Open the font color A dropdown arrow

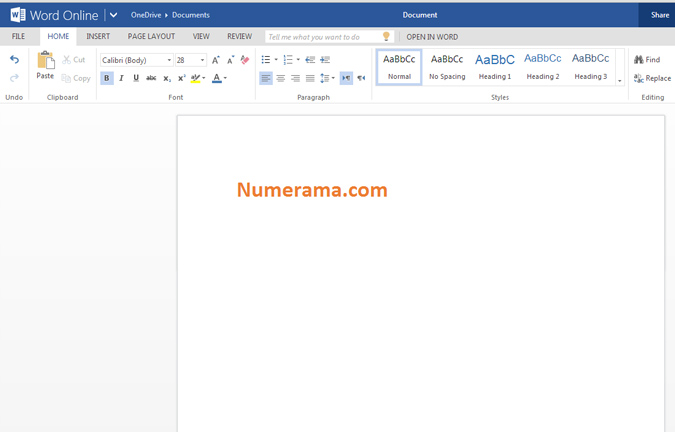pyautogui.click(x=226, y=78)
